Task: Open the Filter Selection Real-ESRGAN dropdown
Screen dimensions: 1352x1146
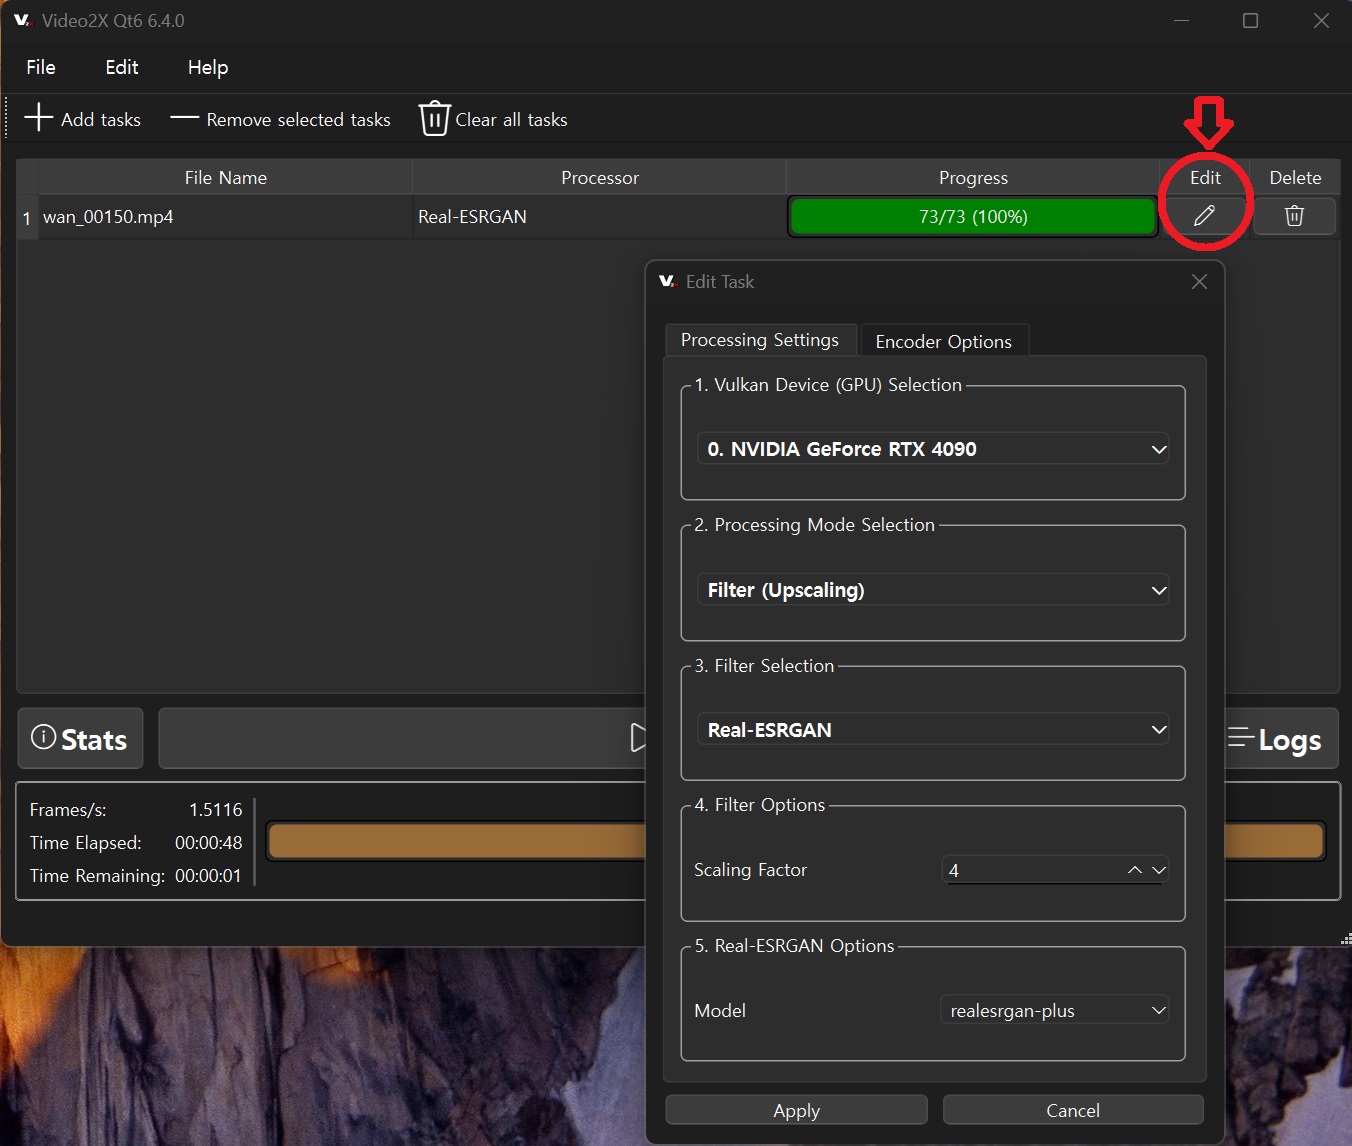Action: click(933, 730)
